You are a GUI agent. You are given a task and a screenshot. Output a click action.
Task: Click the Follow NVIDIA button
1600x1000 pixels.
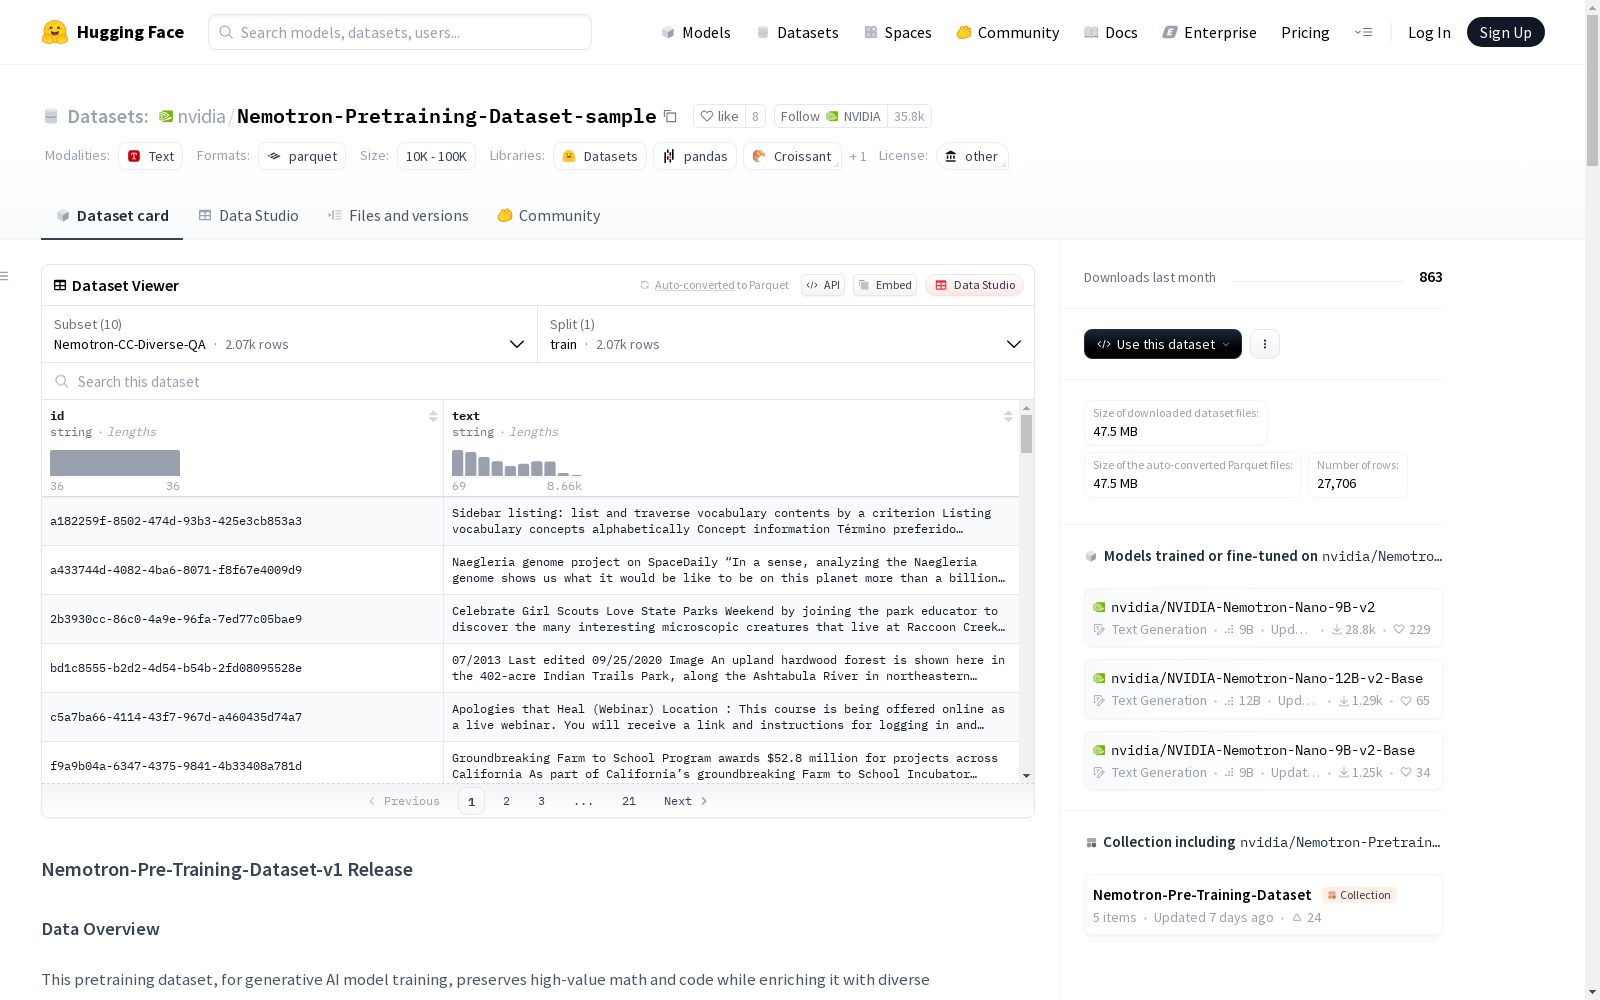click(830, 116)
